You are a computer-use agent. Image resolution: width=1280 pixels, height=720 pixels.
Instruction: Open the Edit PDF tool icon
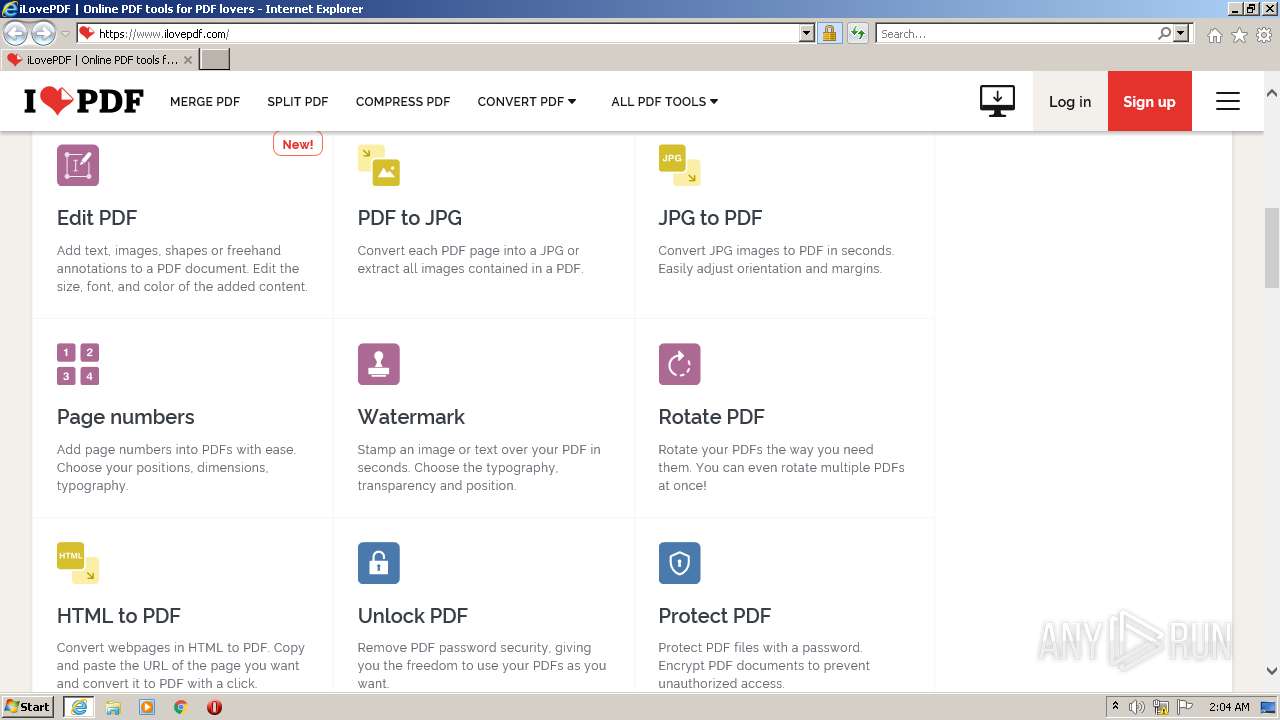pos(78,165)
